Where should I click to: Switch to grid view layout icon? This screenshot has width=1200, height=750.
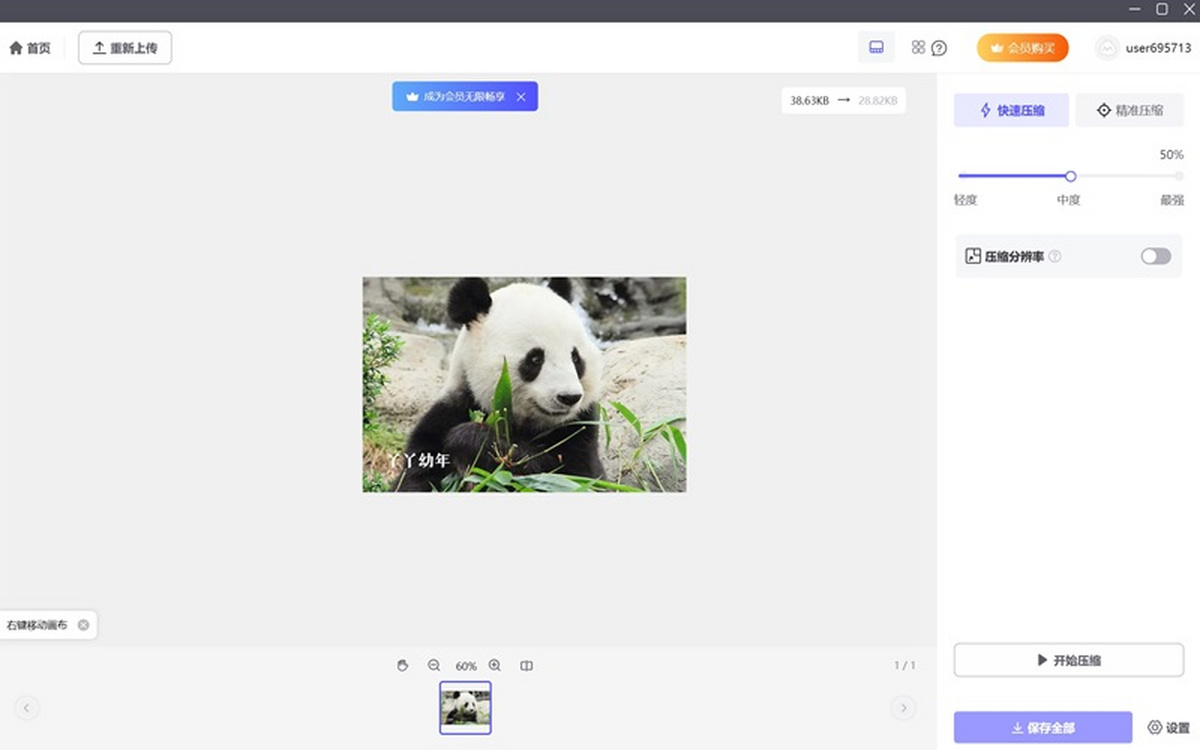point(918,47)
